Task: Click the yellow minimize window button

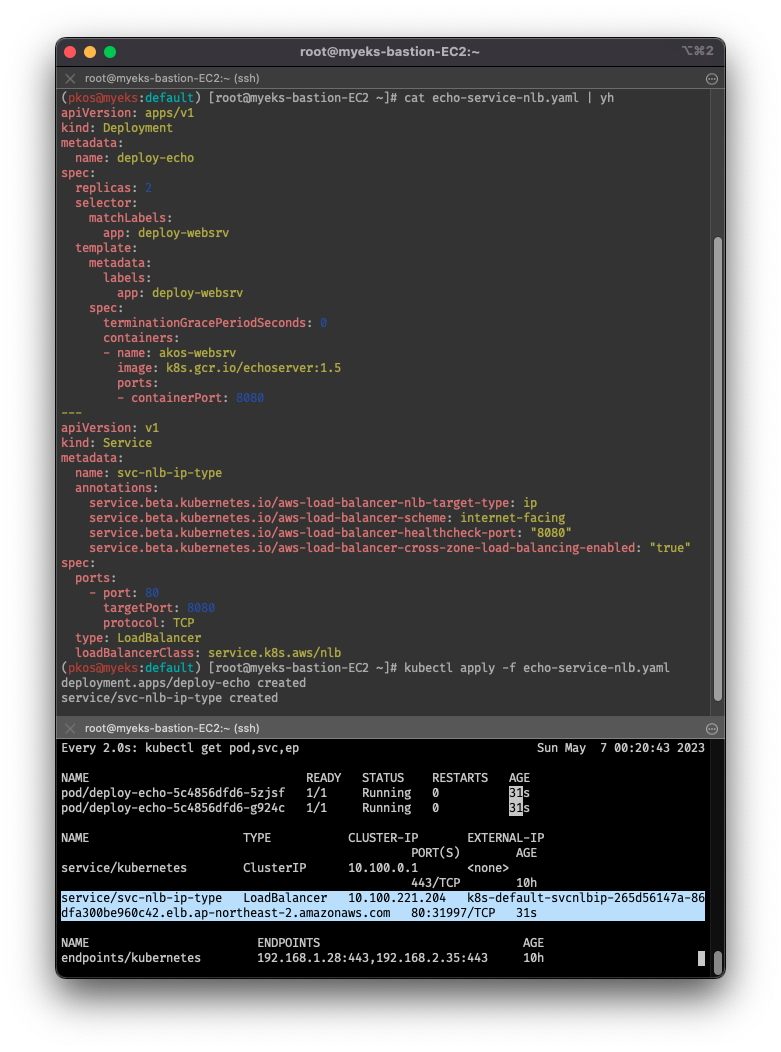Action: click(90, 52)
